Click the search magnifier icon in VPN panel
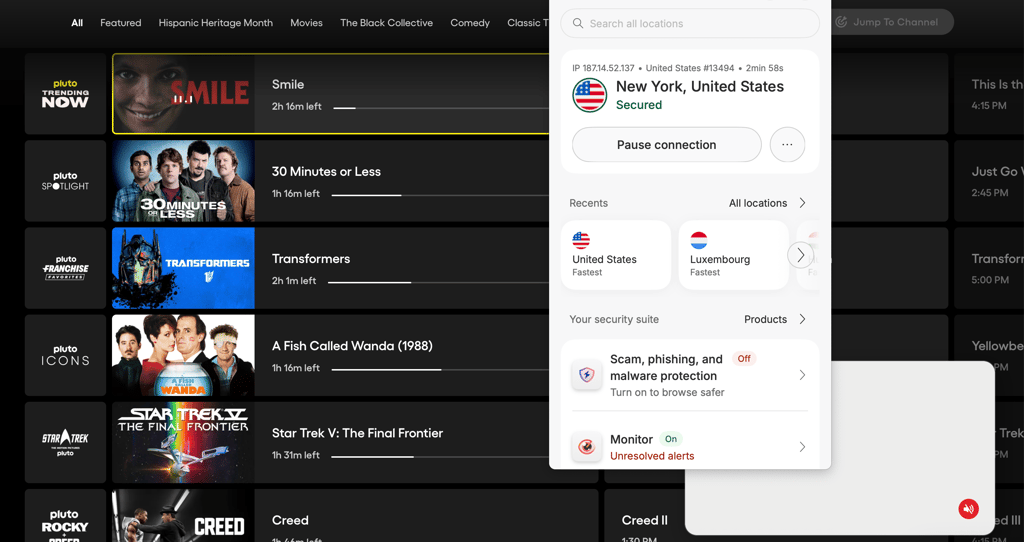1024x542 pixels. pos(577,24)
